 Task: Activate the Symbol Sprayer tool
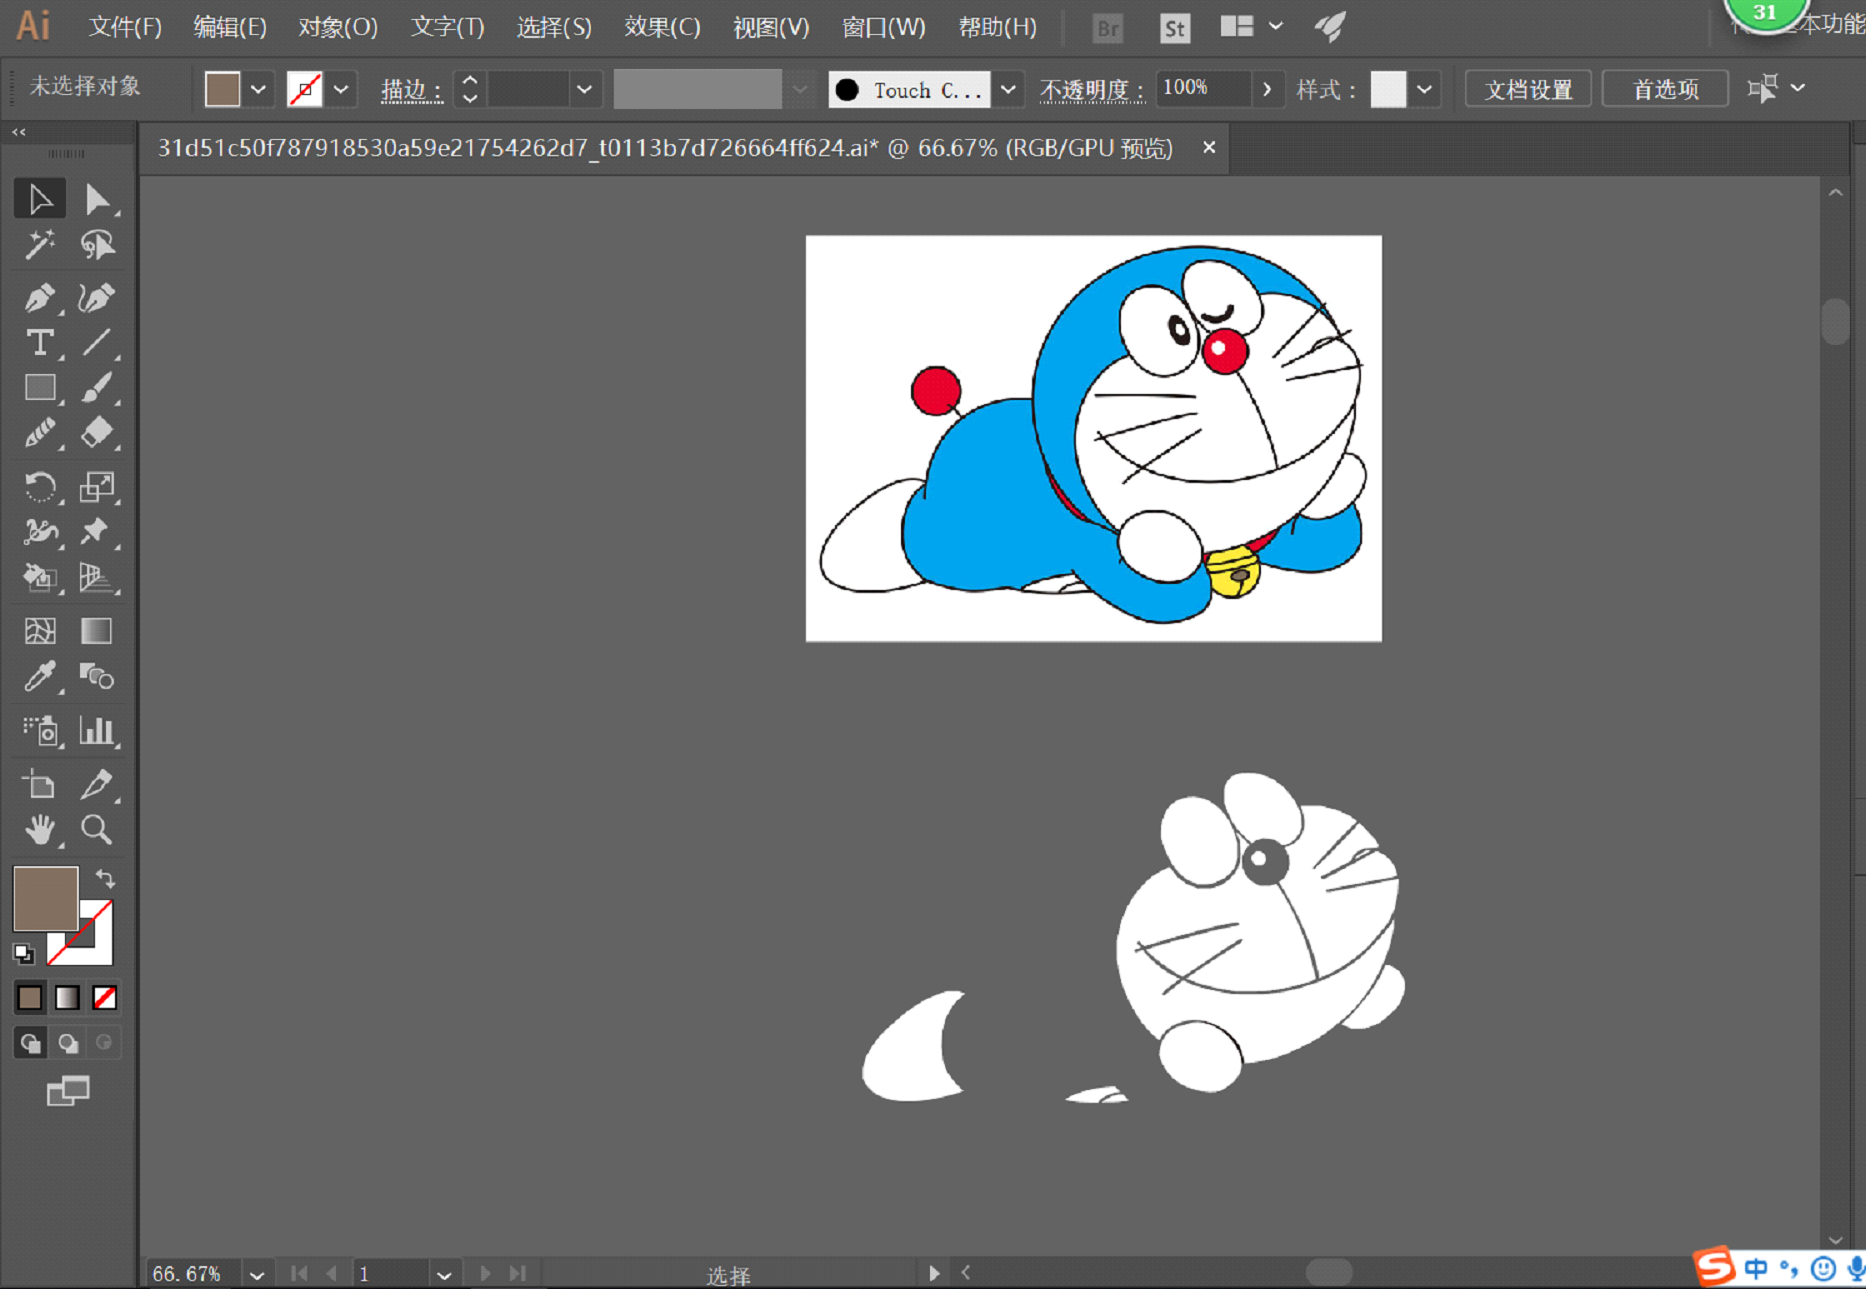pos(40,731)
